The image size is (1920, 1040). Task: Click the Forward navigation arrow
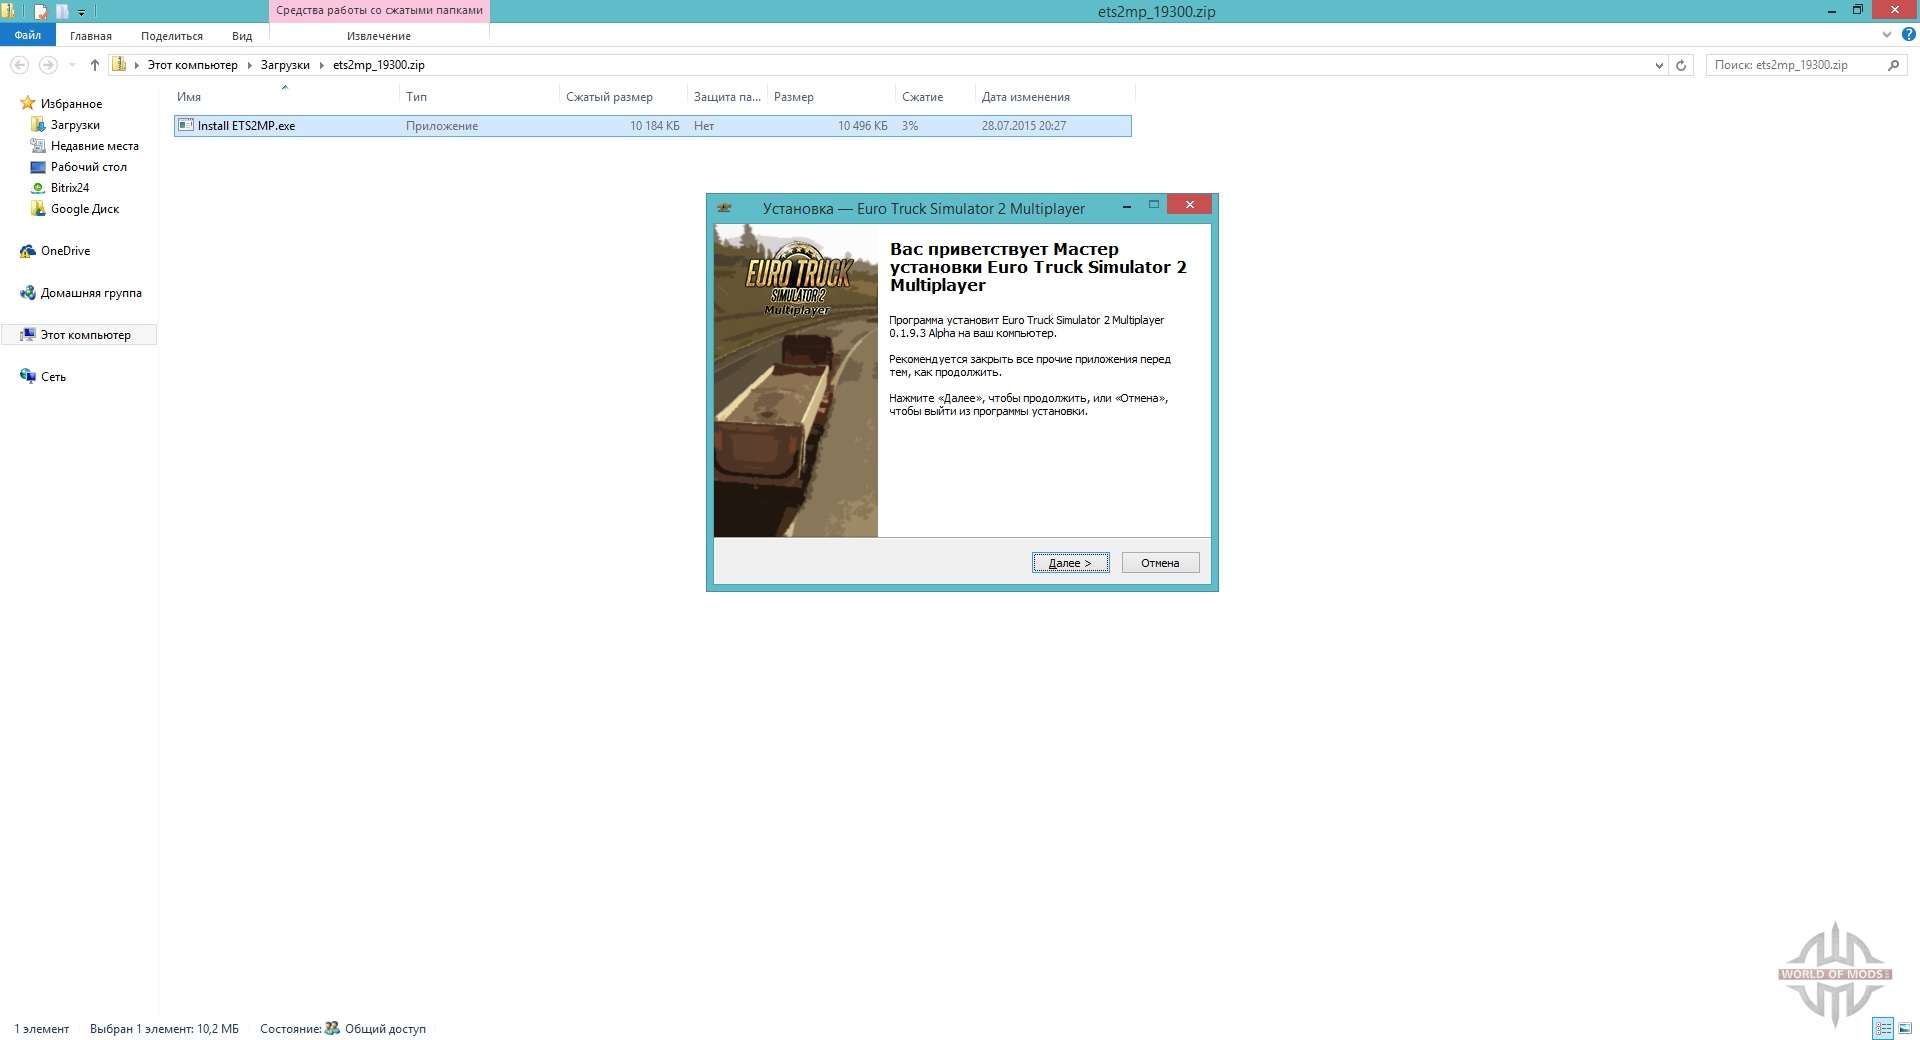click(x=47, y=65)
